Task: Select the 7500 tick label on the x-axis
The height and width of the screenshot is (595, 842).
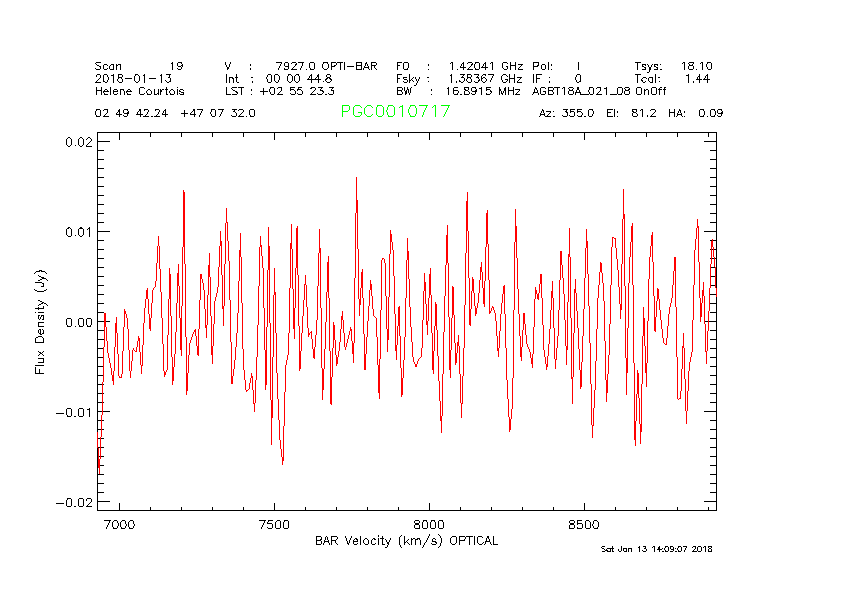Action: (x=274, y=525)
